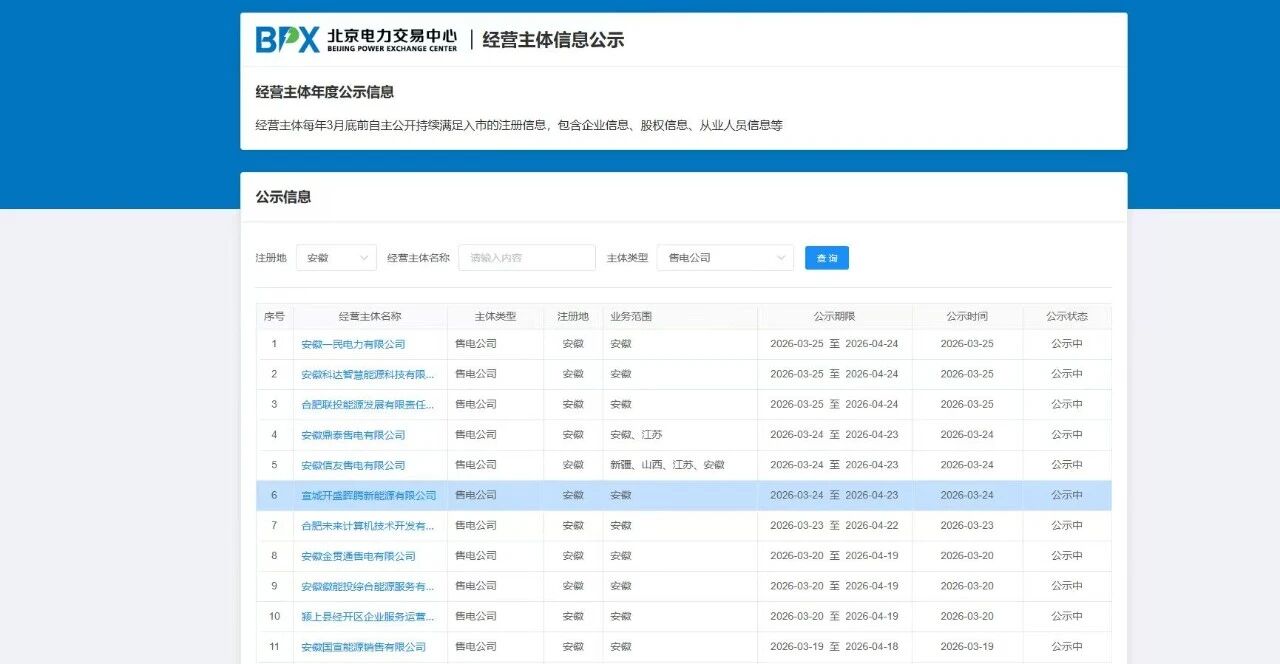Screen dimensions: 1280x664
Task: Click row number 7 cell
Action: [274, 526]
